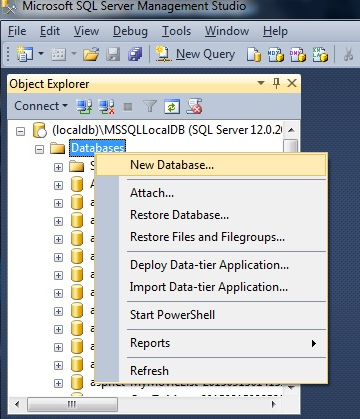Screen dimensions: 360x419
Task: Choose New Database... from context menu
Action: click(211, 165)
